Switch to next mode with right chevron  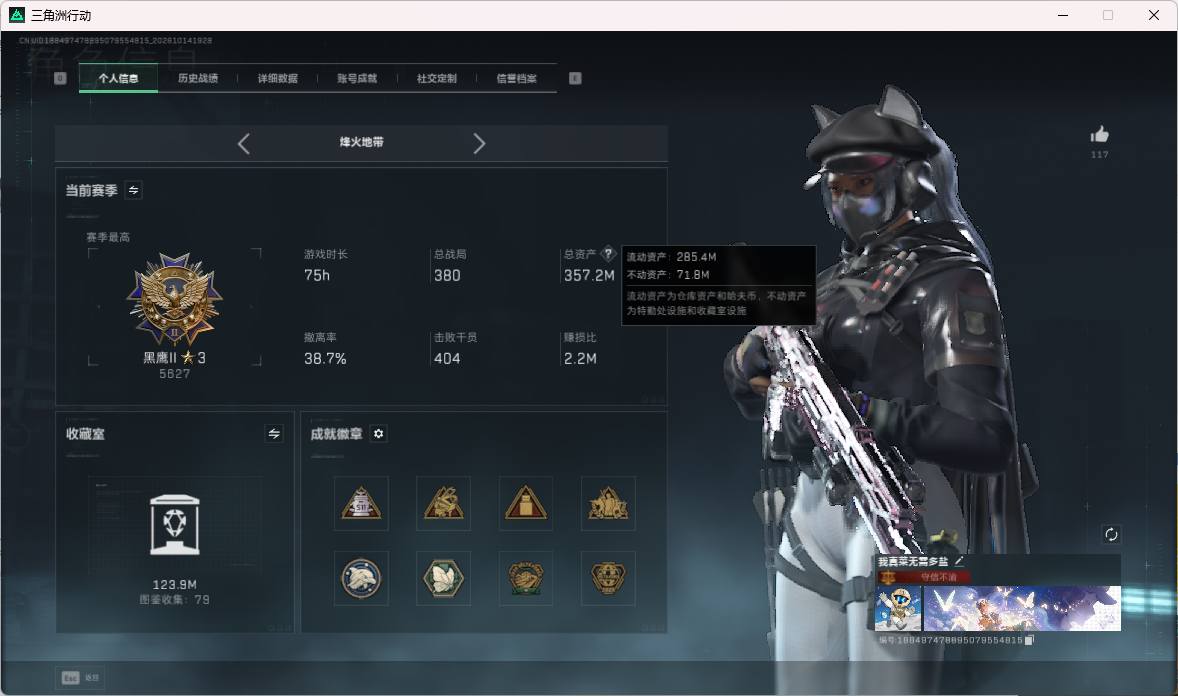479,144
